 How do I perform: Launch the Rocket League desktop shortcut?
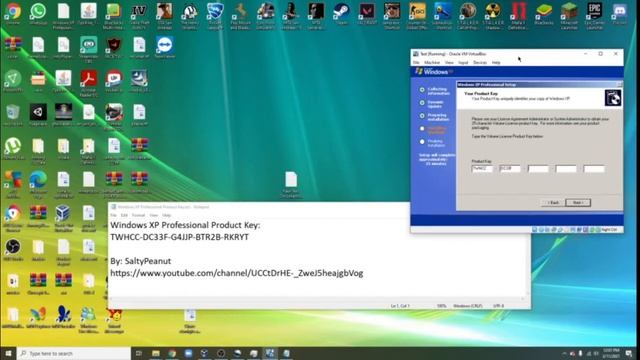[215, 11]
